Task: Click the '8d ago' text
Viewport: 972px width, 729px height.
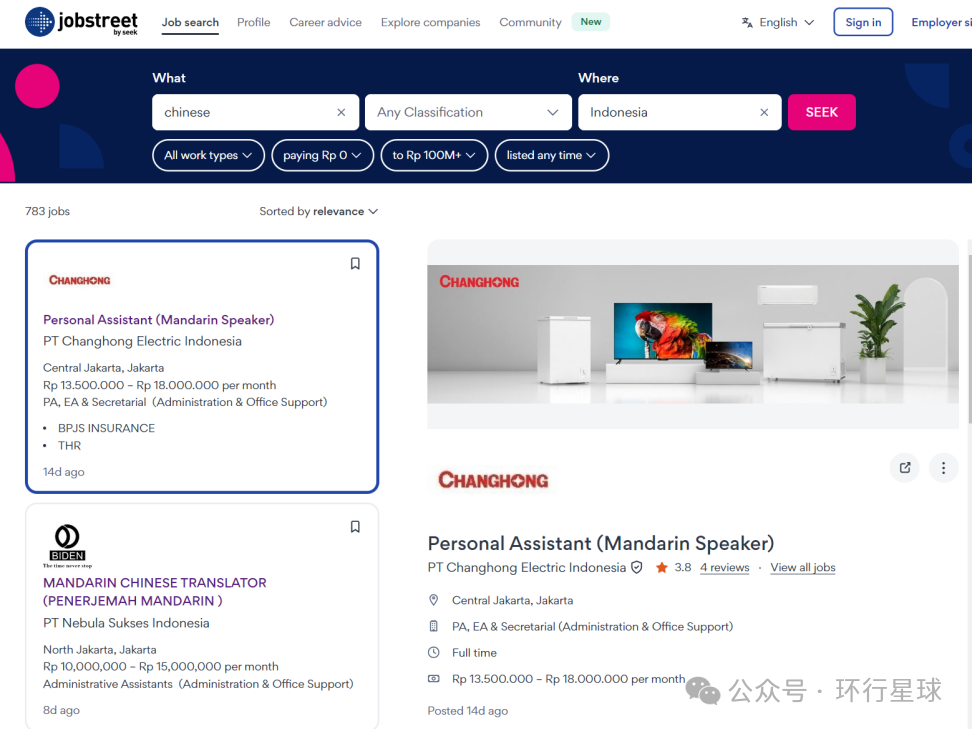Action: click(61, 710)
